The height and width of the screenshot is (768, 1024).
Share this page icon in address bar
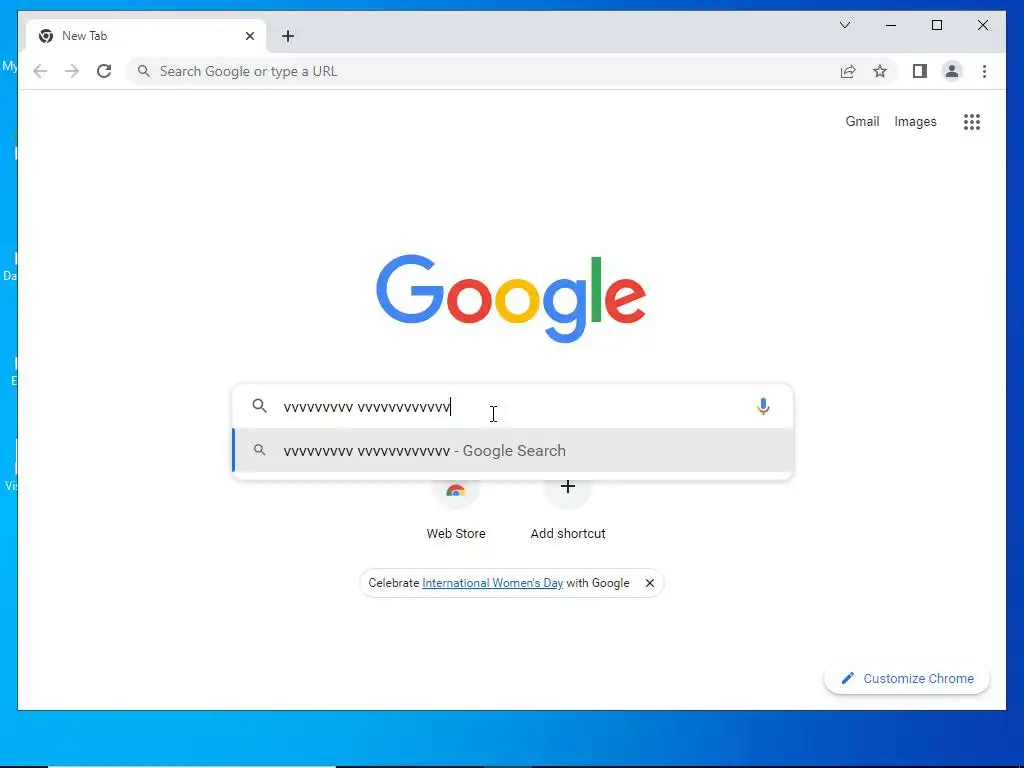coord(848,71)
